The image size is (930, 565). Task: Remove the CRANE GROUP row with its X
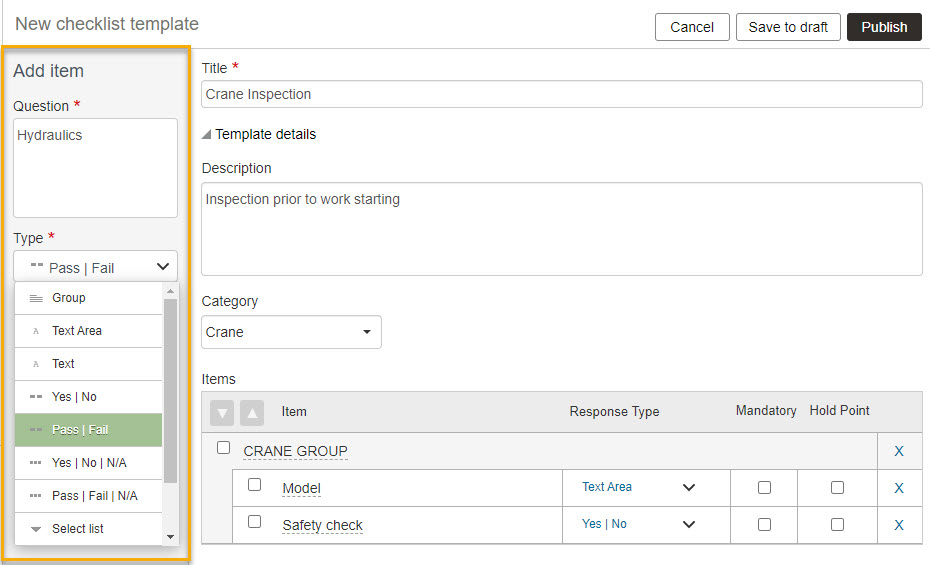coord(899,451)
